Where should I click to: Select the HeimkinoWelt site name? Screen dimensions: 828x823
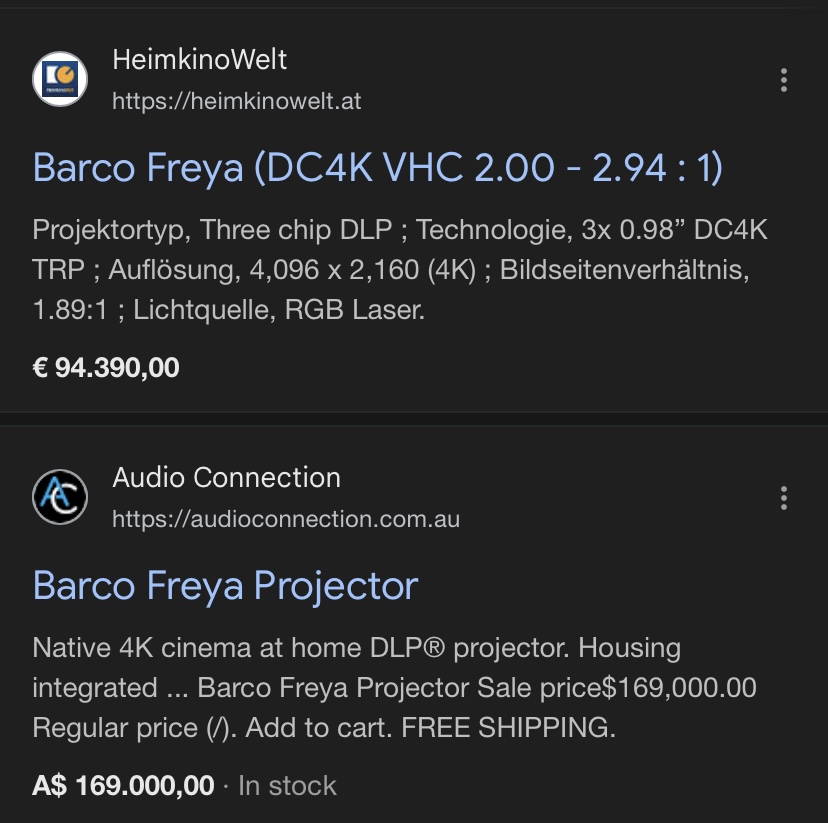200,59
